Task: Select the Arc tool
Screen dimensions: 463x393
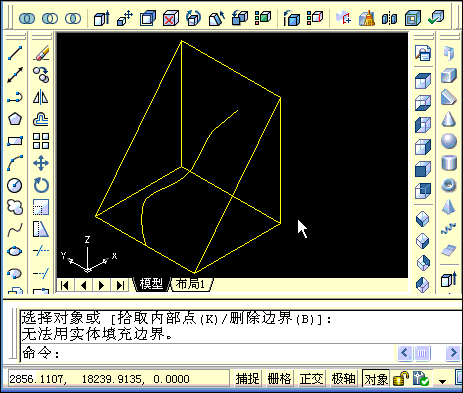Action: [15, 163]
